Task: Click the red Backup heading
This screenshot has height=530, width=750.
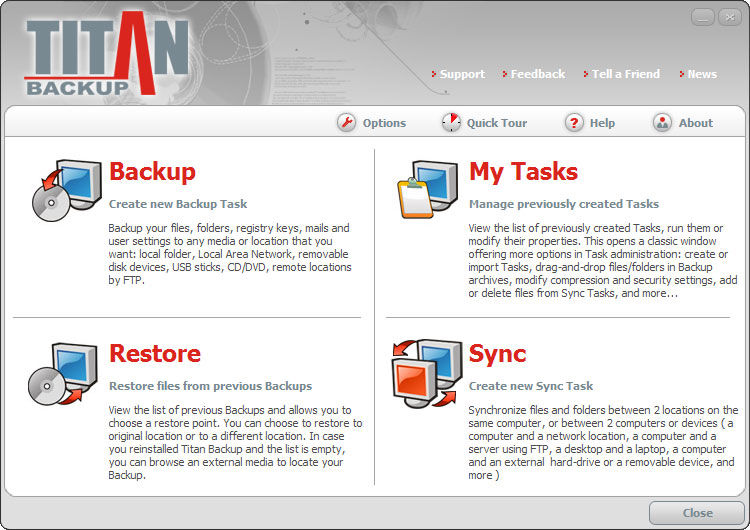Action: (x=153, y=172)
